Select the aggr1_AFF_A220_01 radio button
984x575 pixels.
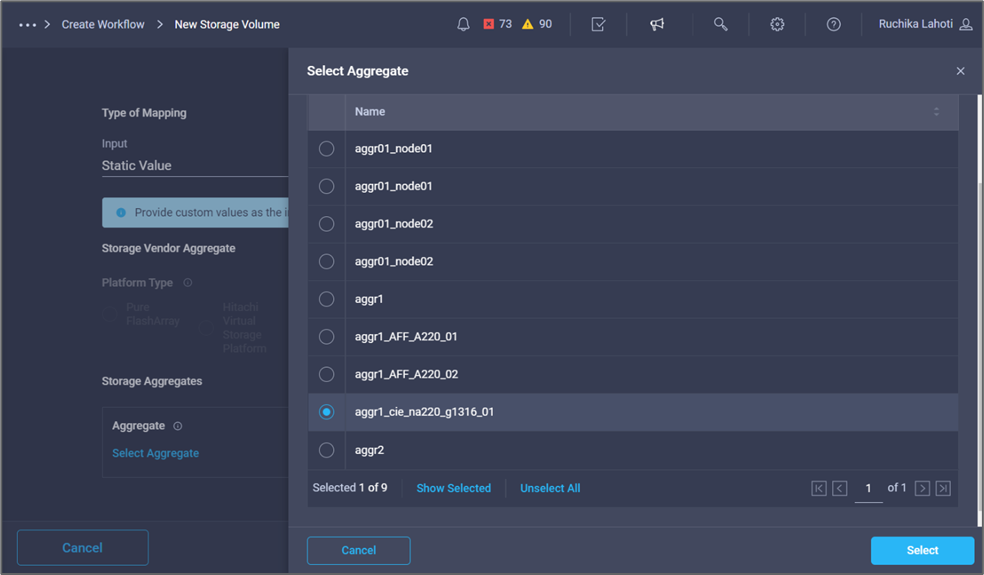(326, 337)
